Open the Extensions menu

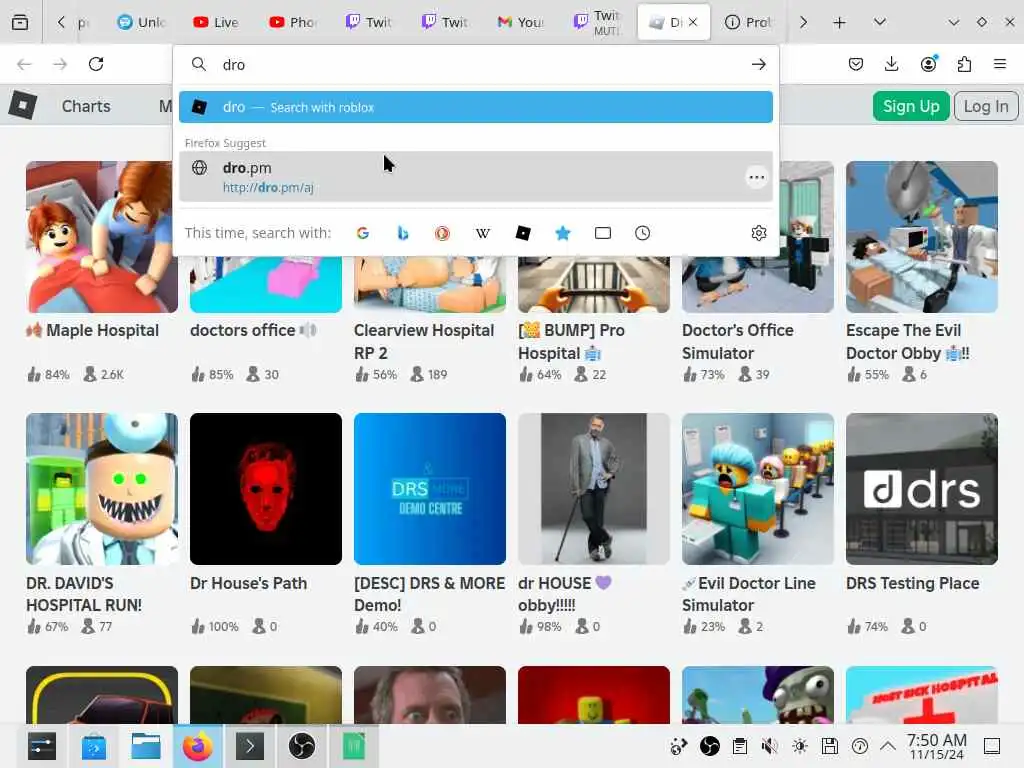coord(964,64)
